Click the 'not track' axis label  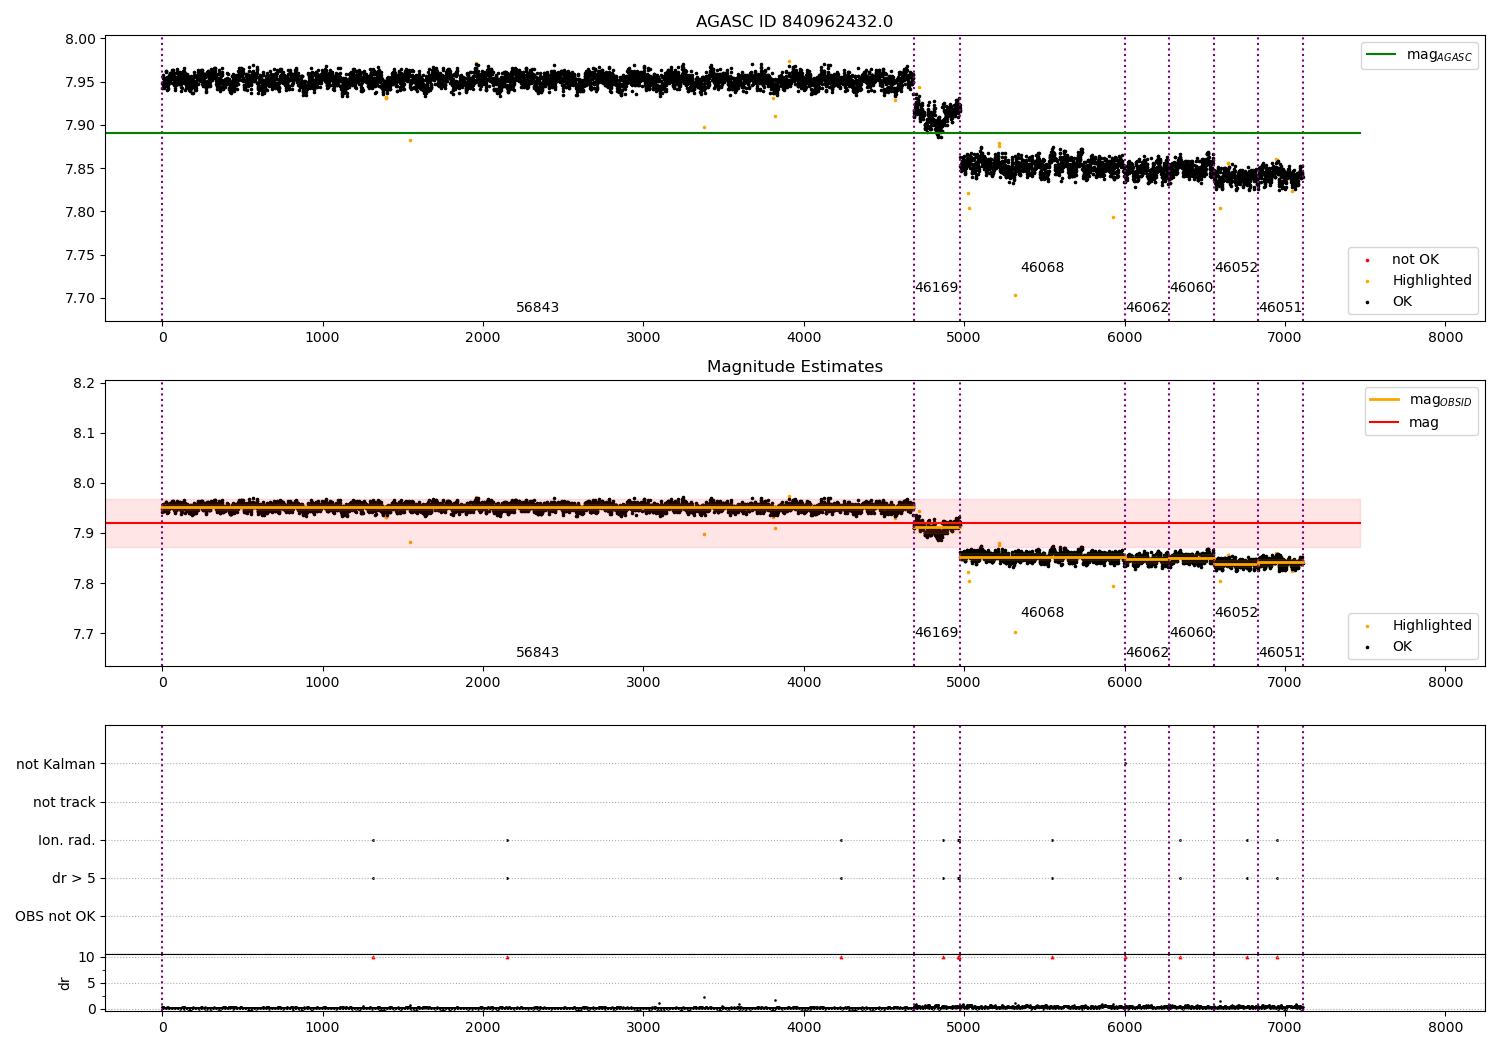coord(64,802)
